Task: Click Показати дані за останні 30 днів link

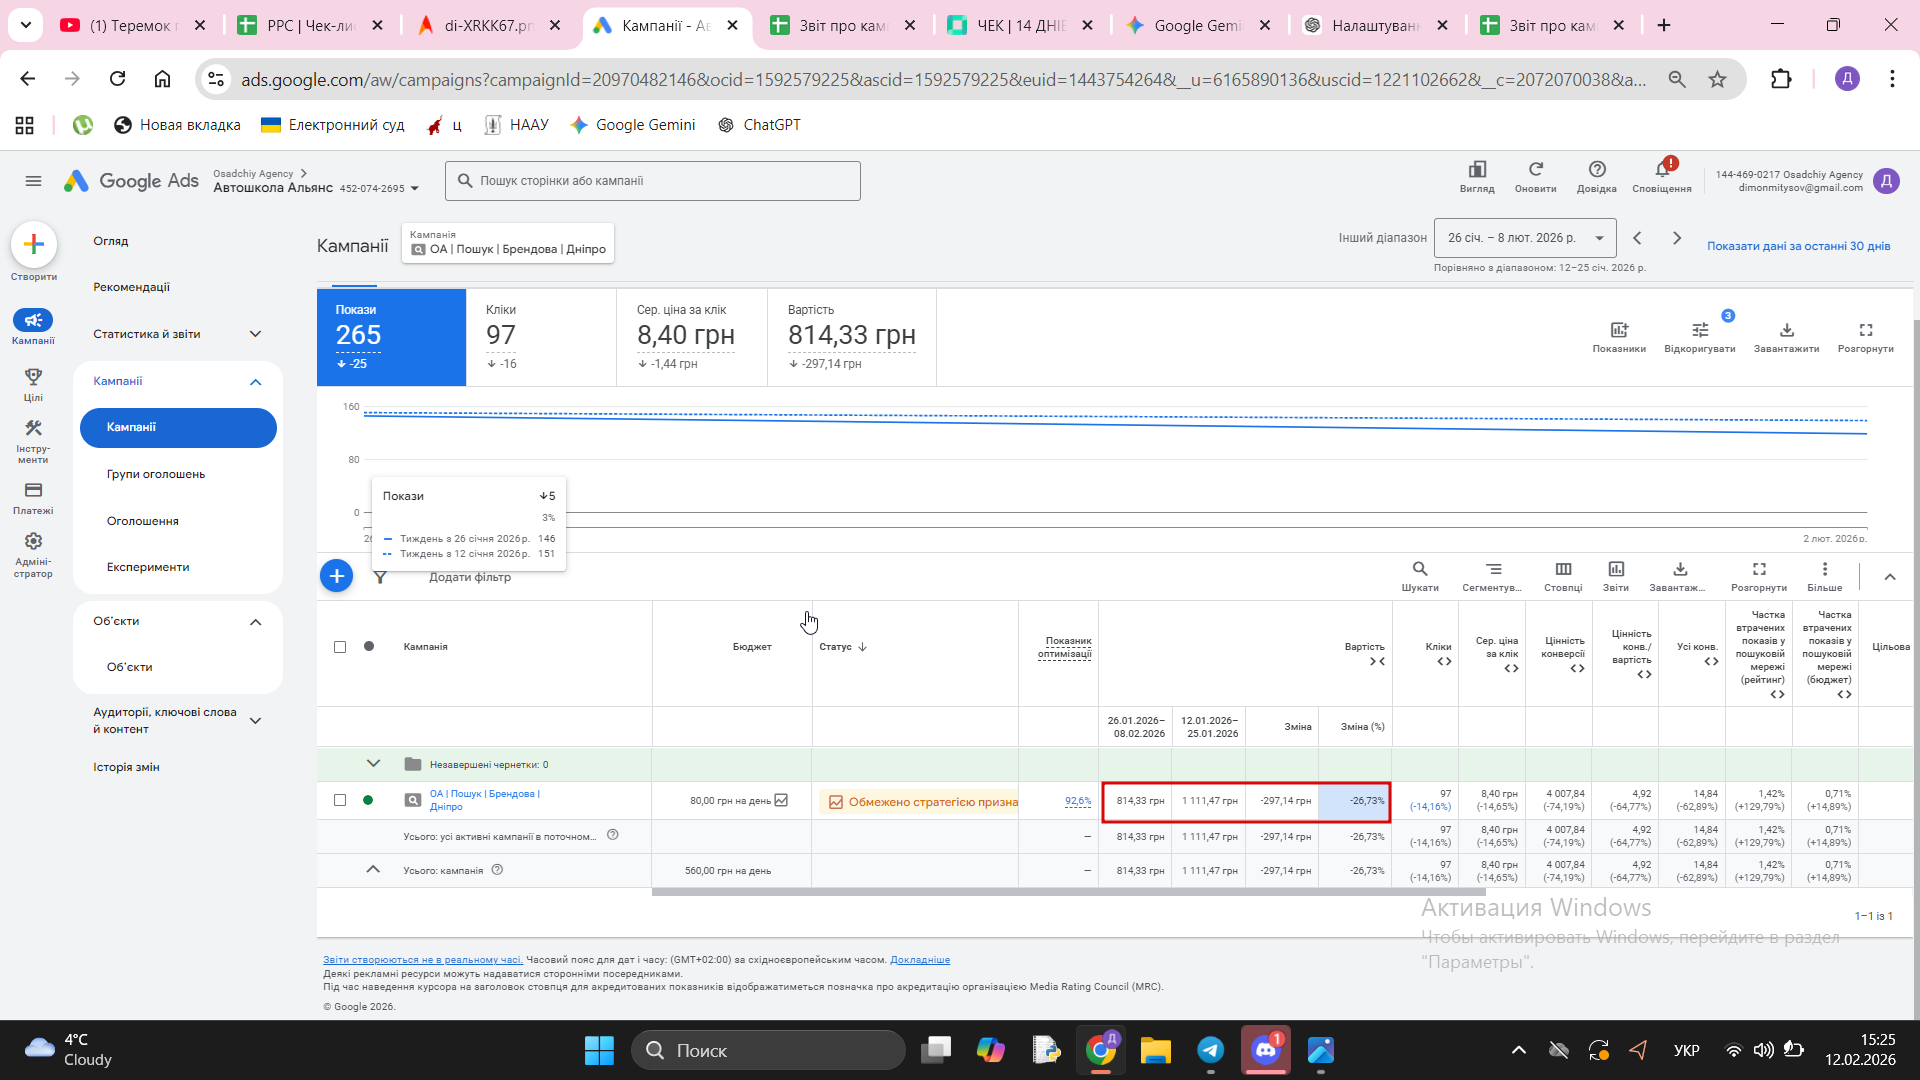Action: coord(1798,246)
